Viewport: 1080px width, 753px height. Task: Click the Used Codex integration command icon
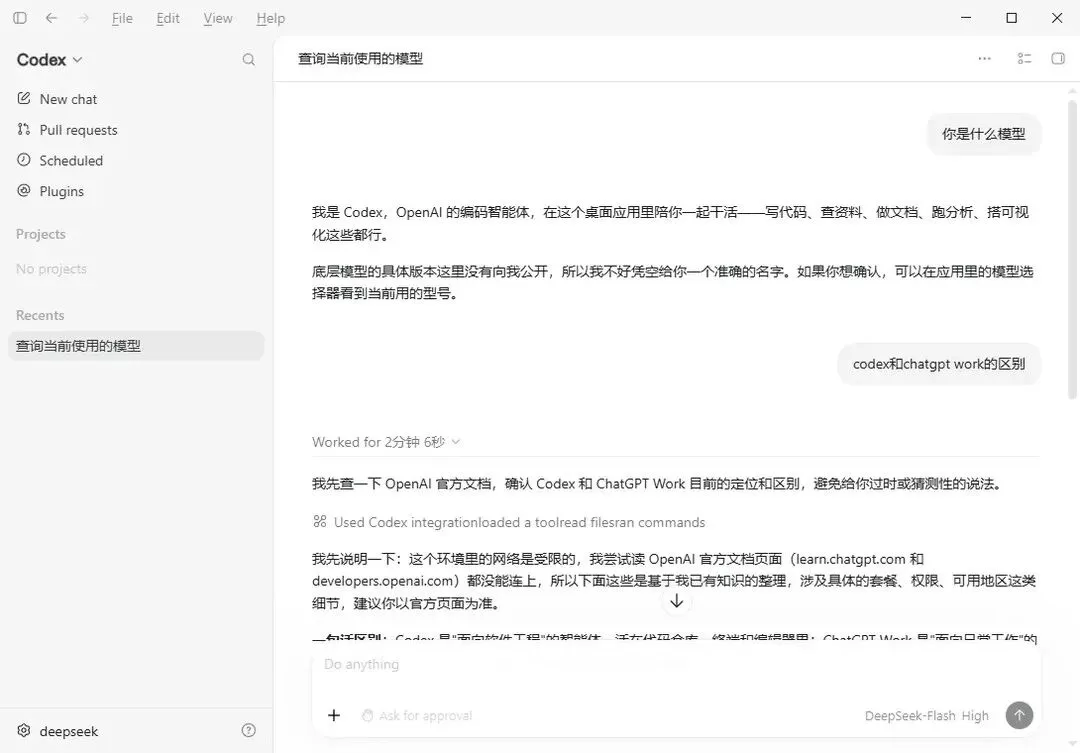click(x=320, y=522)
